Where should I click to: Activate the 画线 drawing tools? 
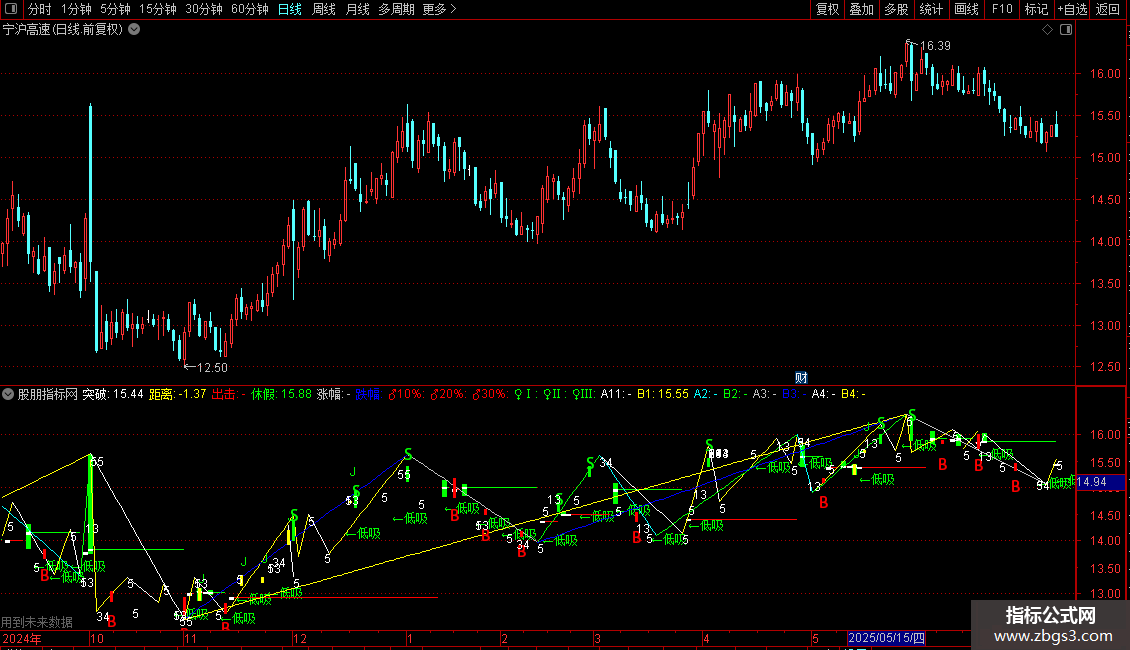[x=966, y=9]
